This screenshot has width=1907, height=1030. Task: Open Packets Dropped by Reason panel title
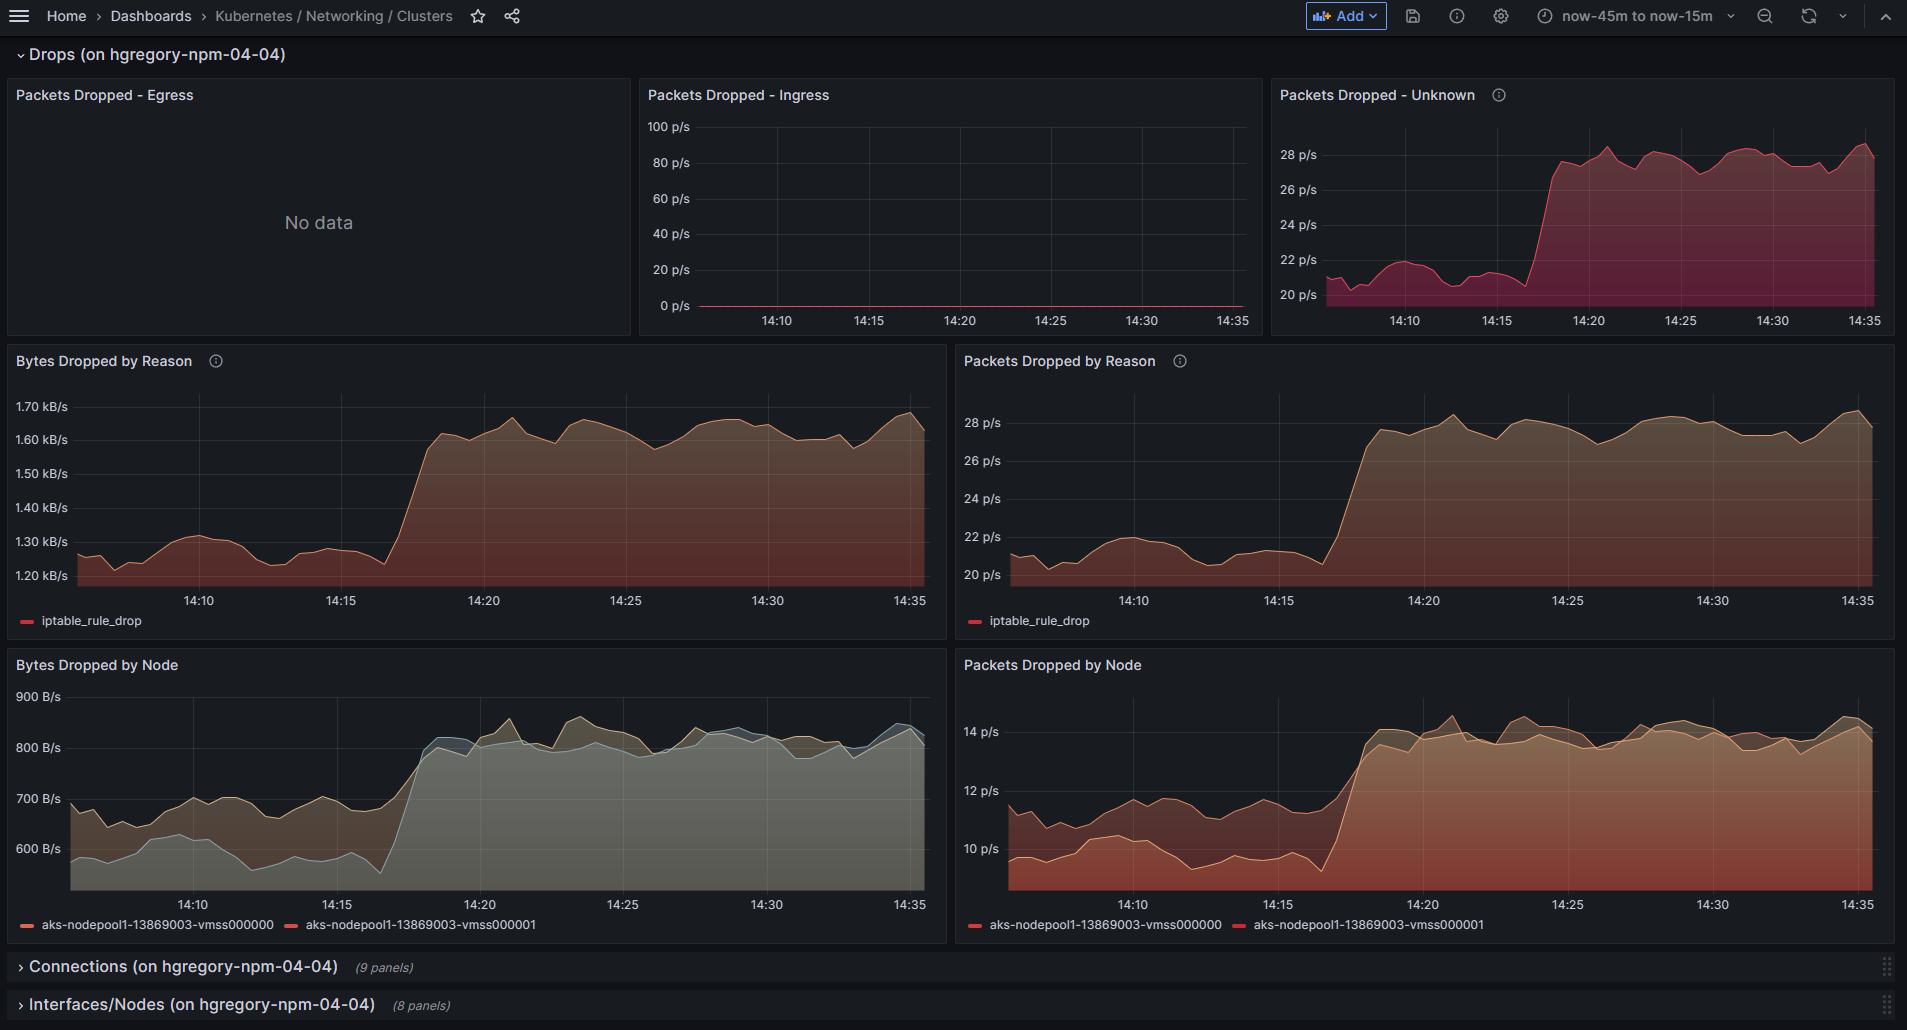click(1059, 361)
